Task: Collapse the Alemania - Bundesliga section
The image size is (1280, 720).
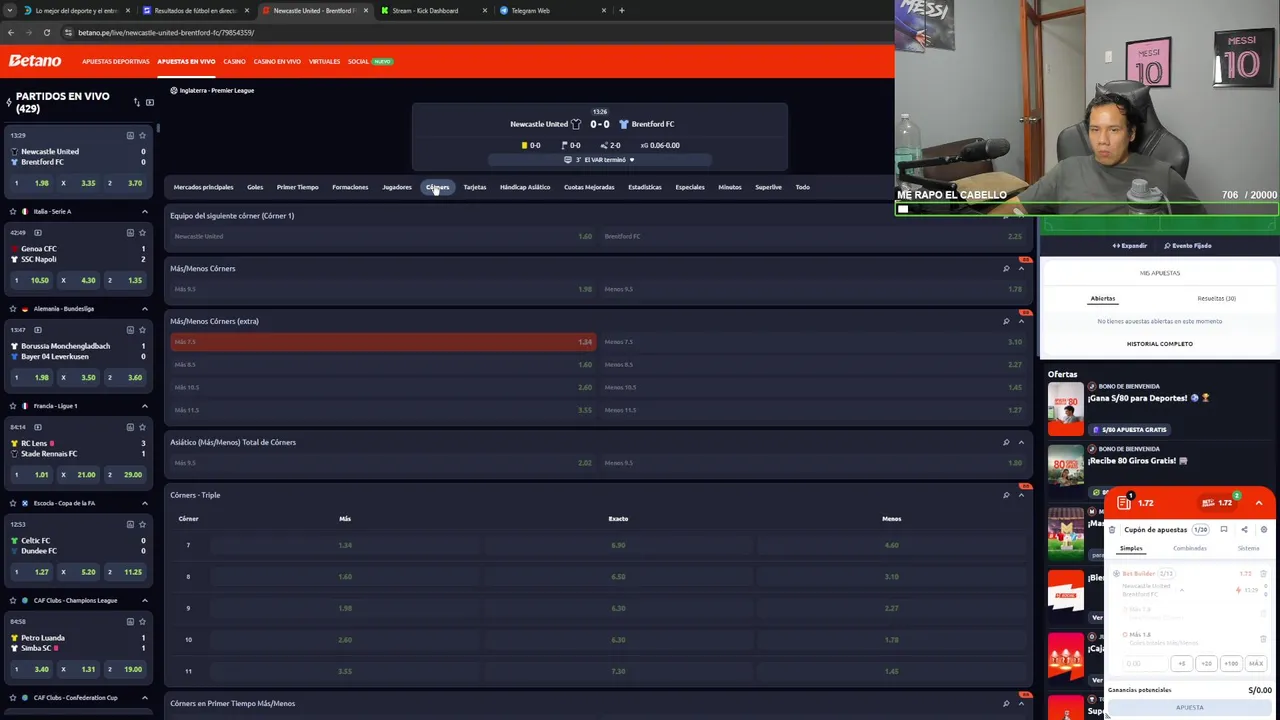Action: pyautogui.click(x=144, y=308)
